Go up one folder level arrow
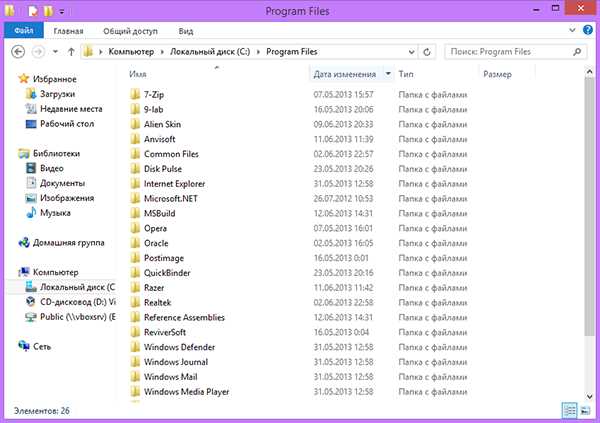600x423 pixels. (x=71, y=52)
